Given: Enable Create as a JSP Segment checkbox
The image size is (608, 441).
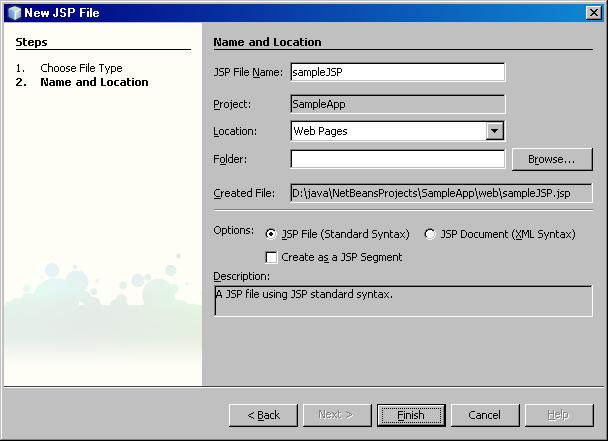Looking at the screenshot, I should pyautogui.click(x=271, y=257).
